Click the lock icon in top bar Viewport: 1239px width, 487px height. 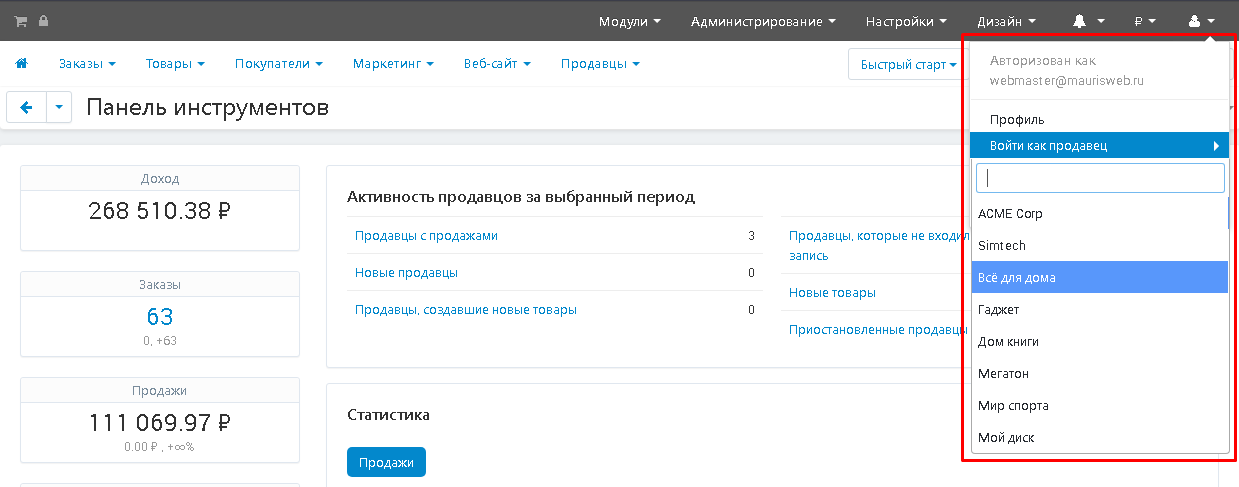43,20
